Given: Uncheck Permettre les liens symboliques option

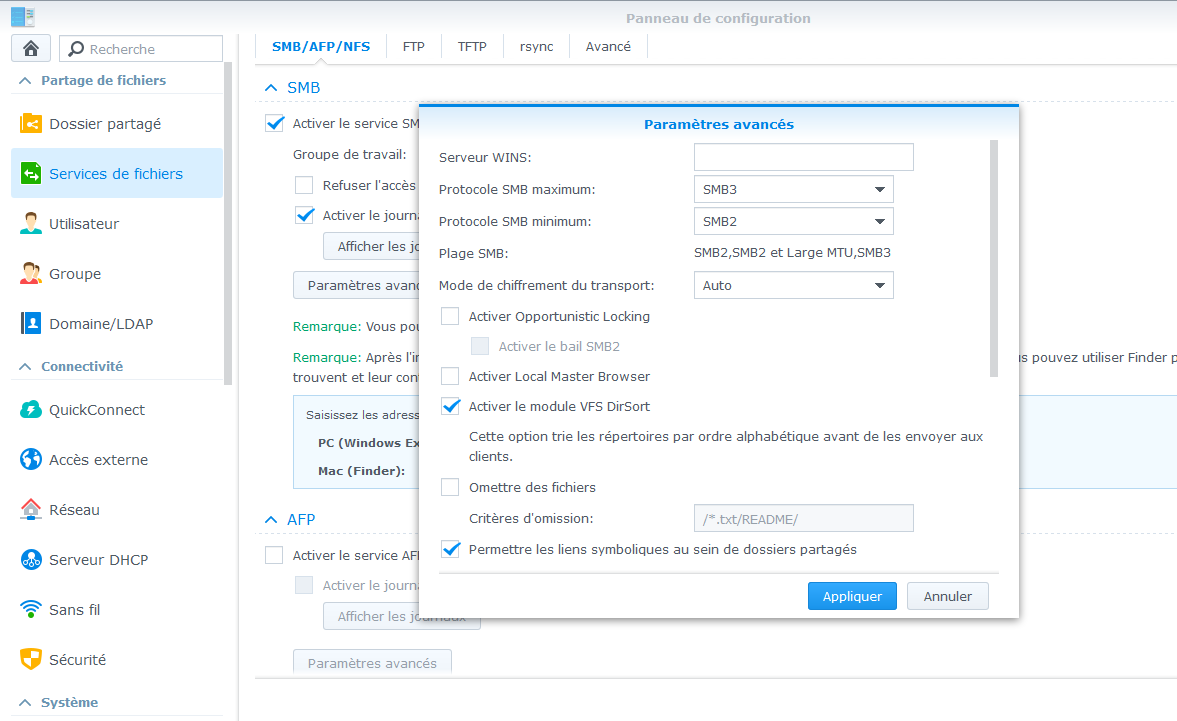Looking at the screenshot, I should coord(450,549).
